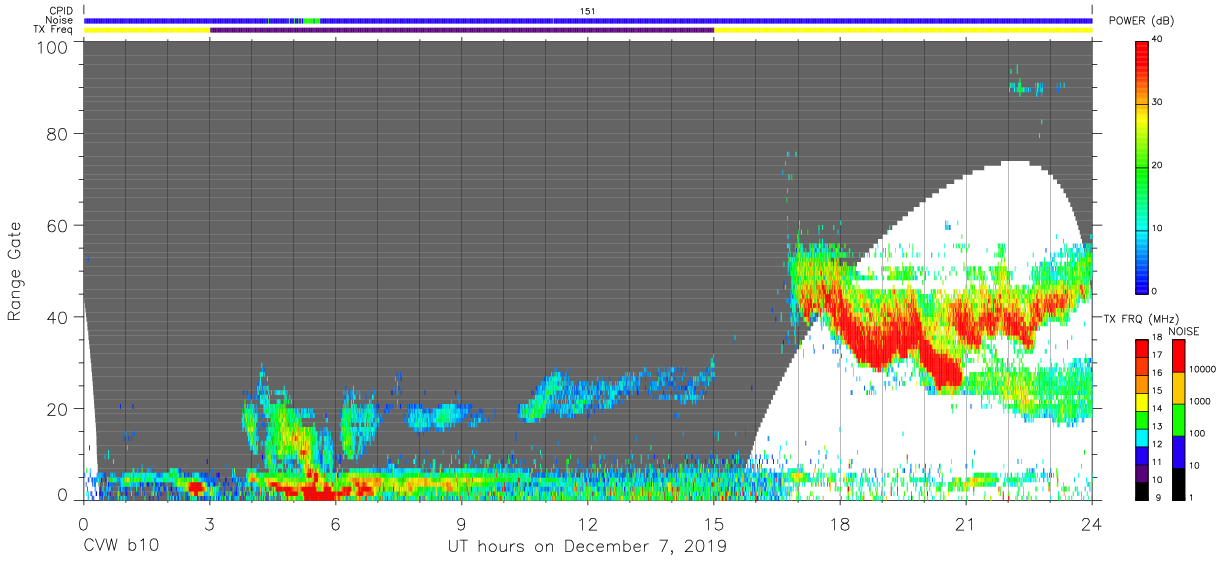The image size is (1228, 567).
Task: Click the 9 tick on UT hours axis
Action: point(461,523)
